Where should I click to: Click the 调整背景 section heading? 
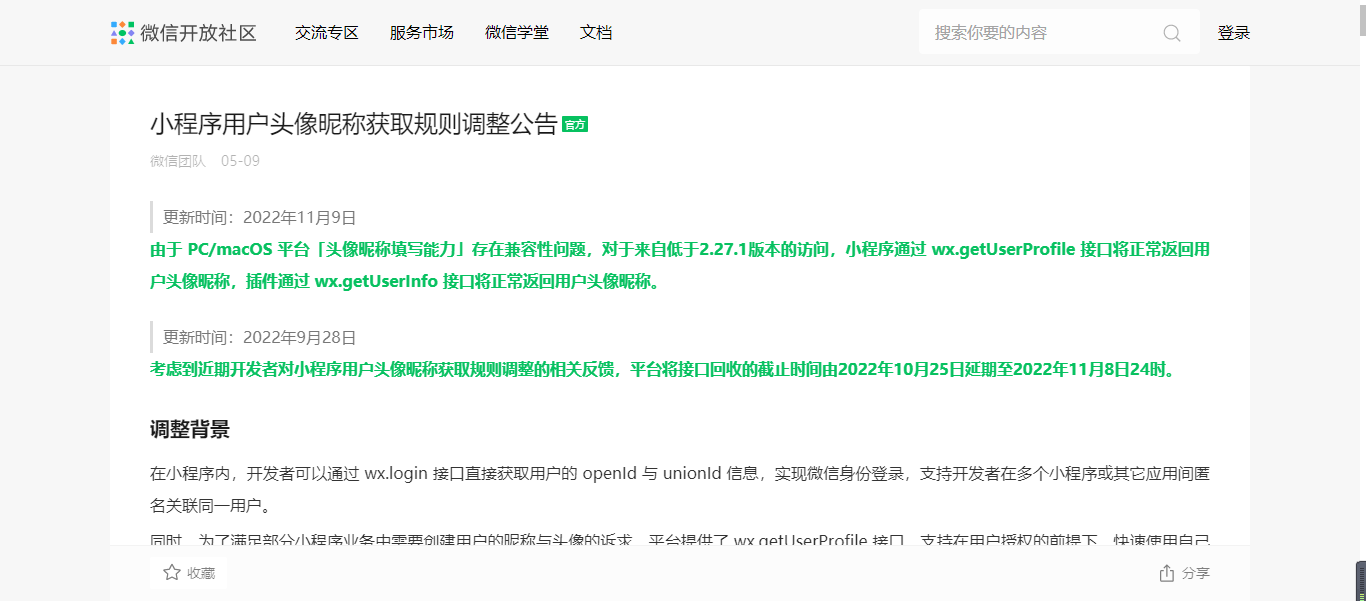tap(190, 430)
